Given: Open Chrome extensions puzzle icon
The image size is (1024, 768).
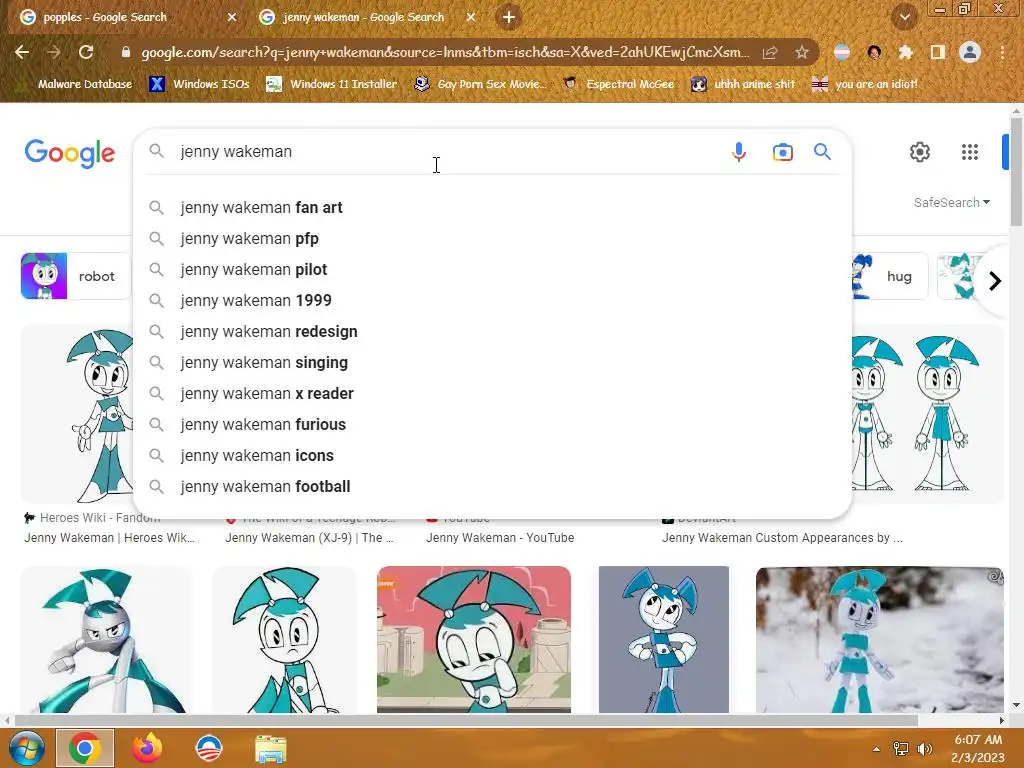Looking at the screenshot, I should point(905,52).
